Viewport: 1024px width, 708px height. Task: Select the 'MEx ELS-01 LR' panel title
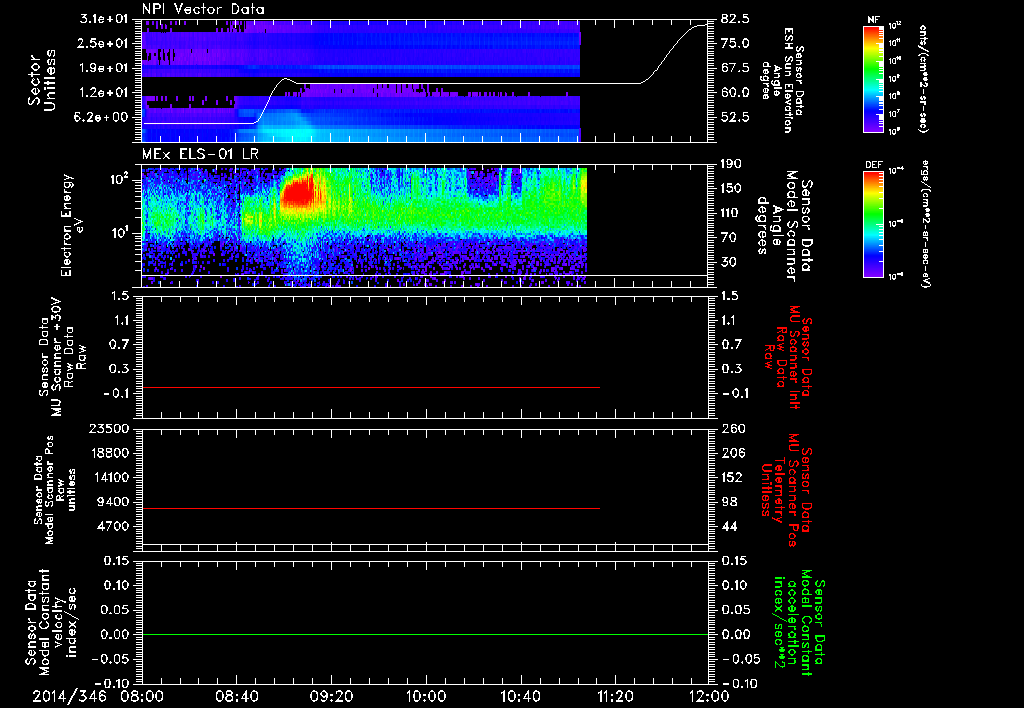pos(200,155)
